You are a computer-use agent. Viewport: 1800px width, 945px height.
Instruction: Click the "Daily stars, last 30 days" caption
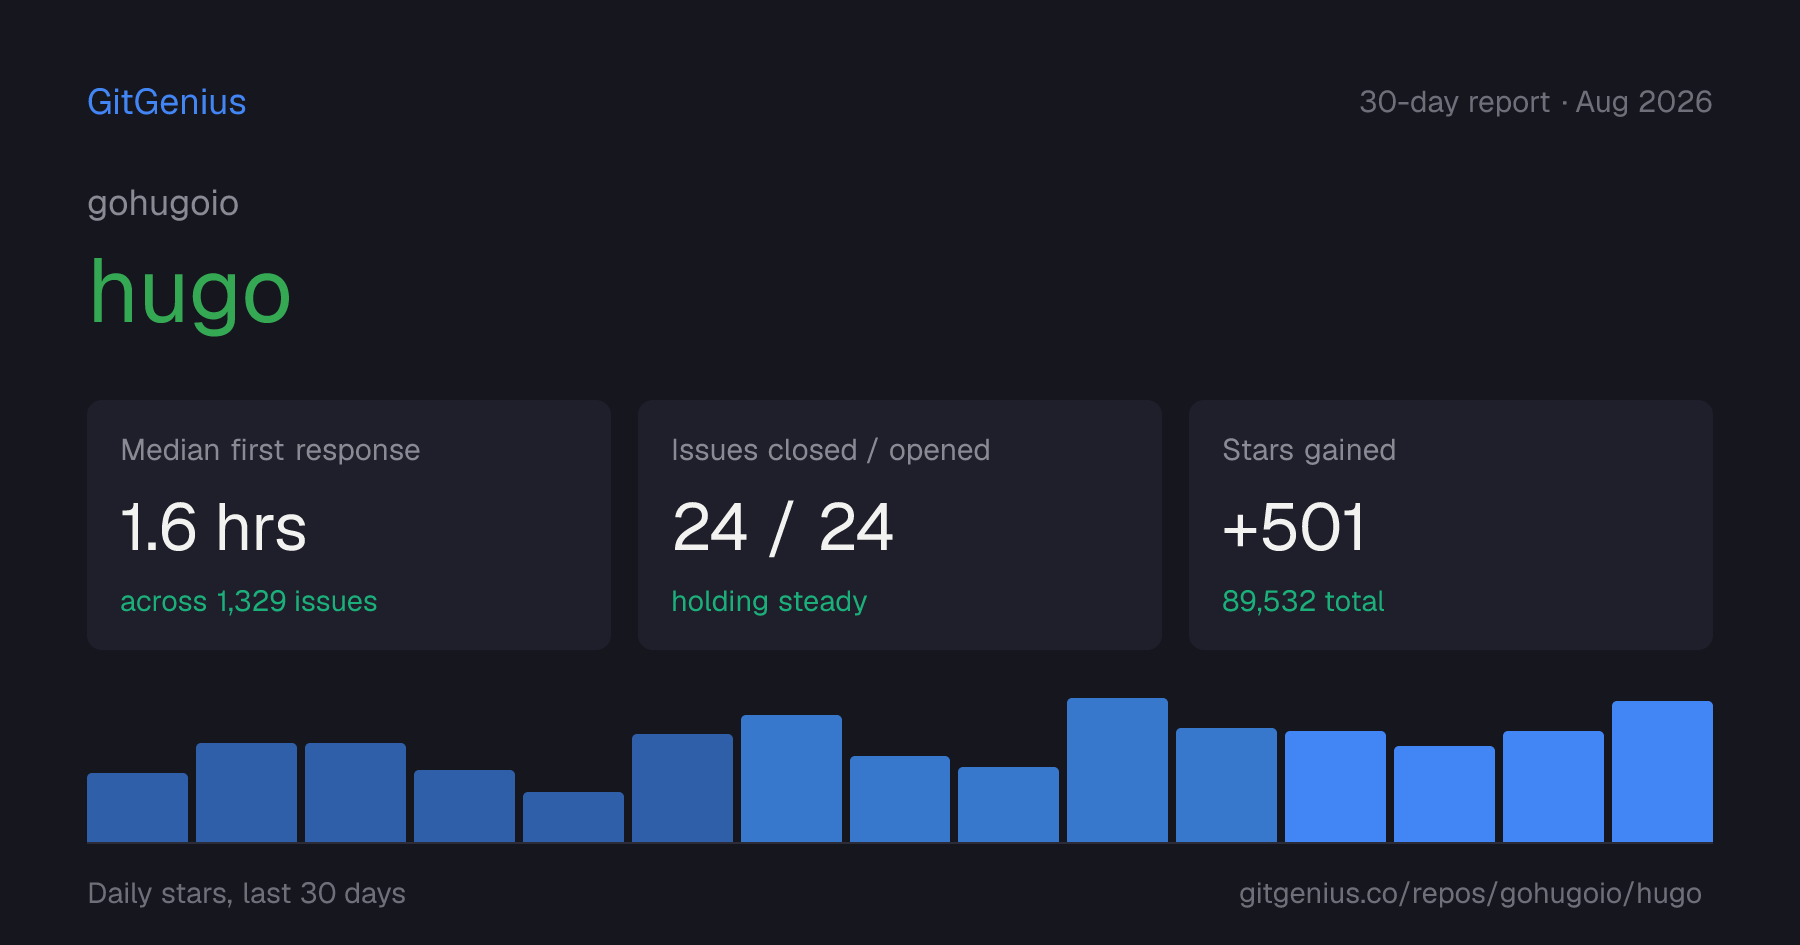pyautogui.click(x=247, y=893)
